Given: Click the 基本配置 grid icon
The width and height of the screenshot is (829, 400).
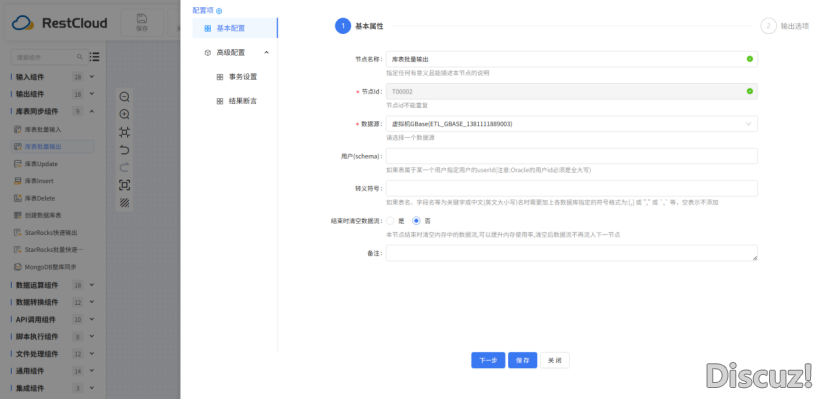Looking at the screenshot, I should tap(208, 29).
